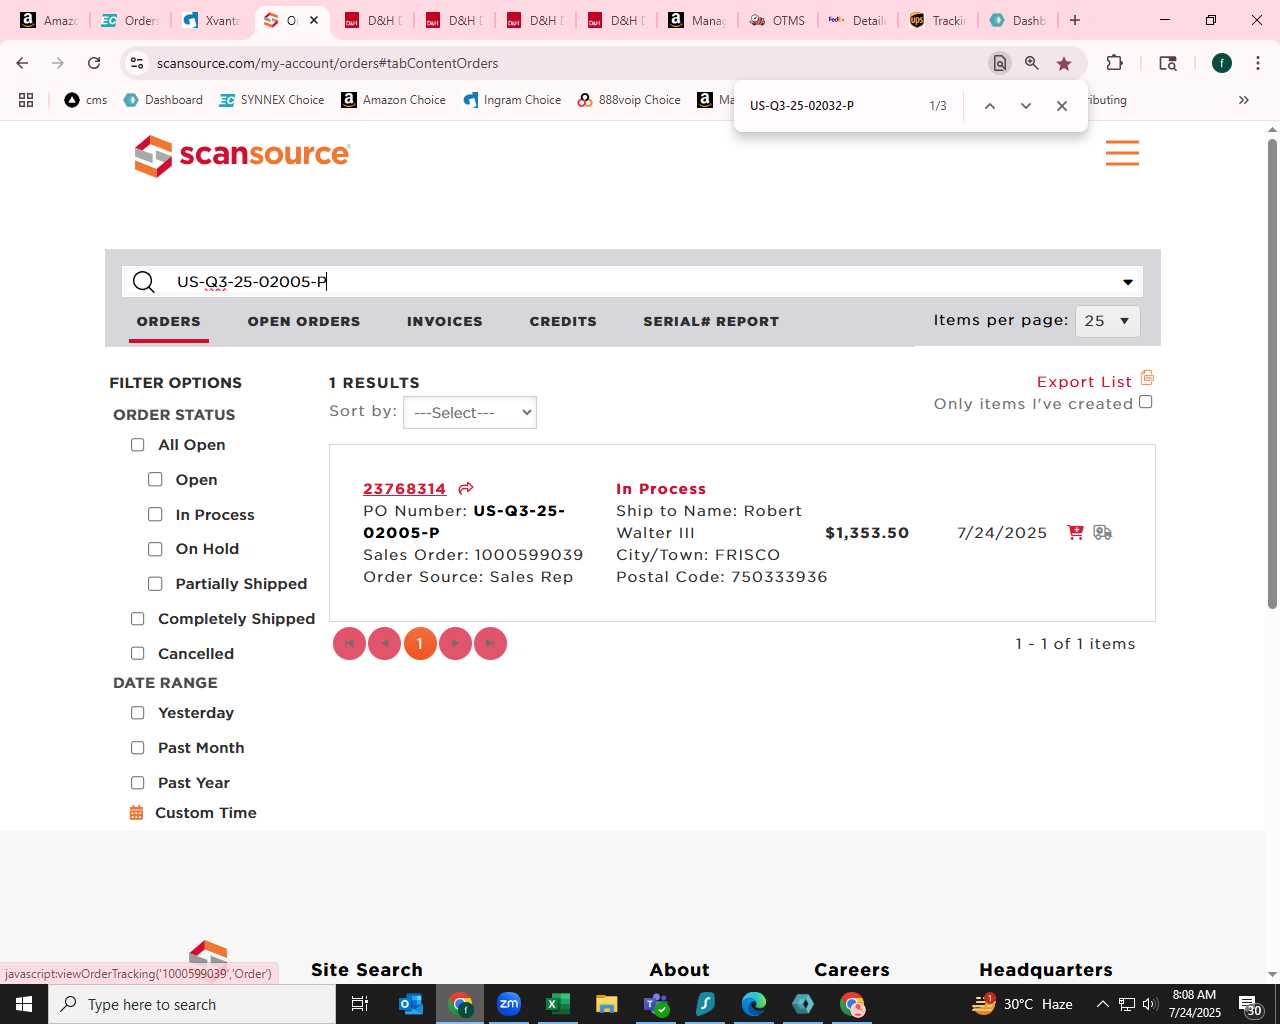Reload the page

pyautogui.click(x=94, y=63)
